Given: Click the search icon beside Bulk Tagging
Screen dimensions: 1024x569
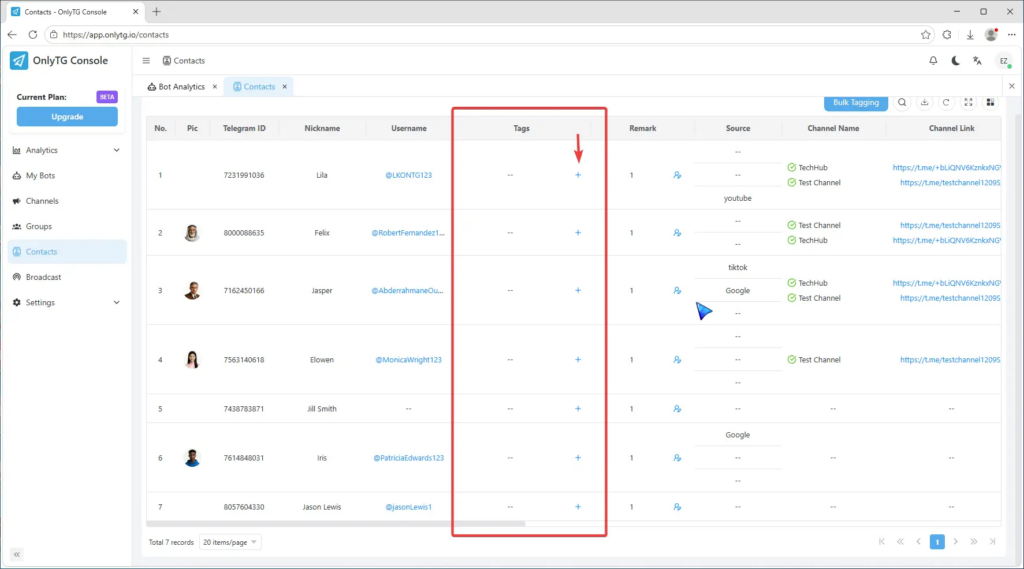Looking at the screenshot, I should [902, 102].
